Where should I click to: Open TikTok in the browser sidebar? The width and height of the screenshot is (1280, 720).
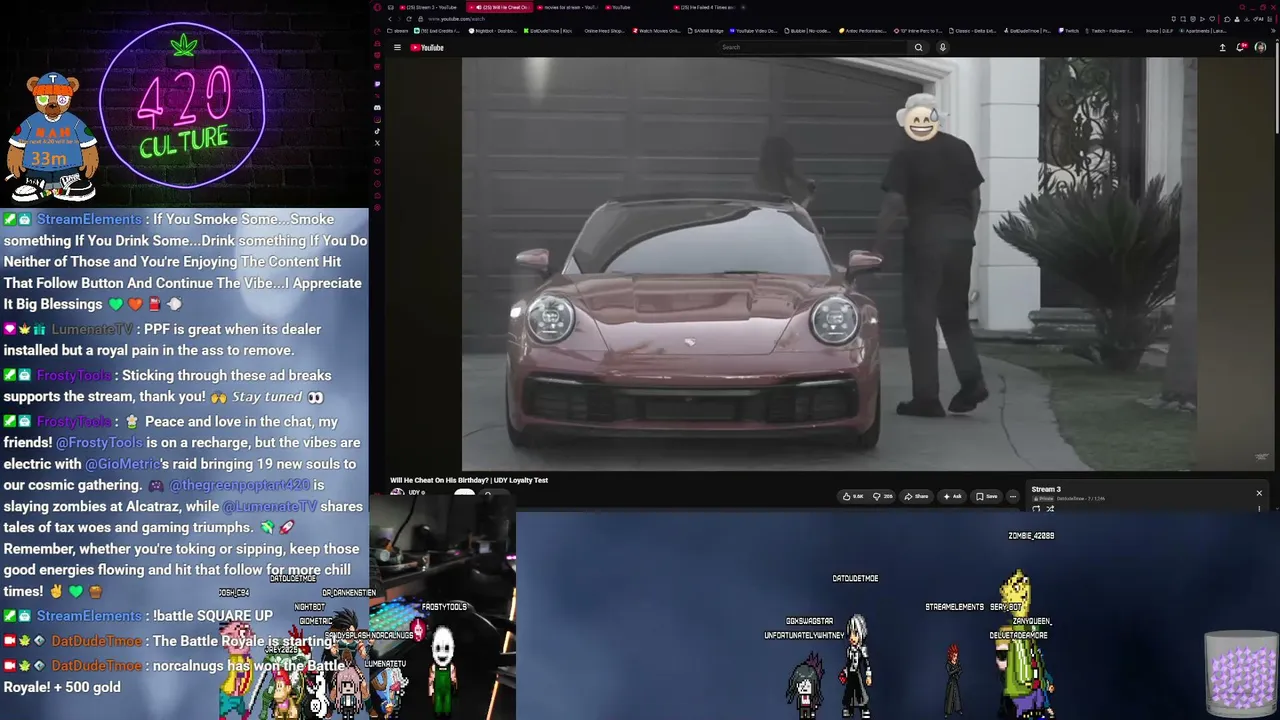tap(377, 131)
